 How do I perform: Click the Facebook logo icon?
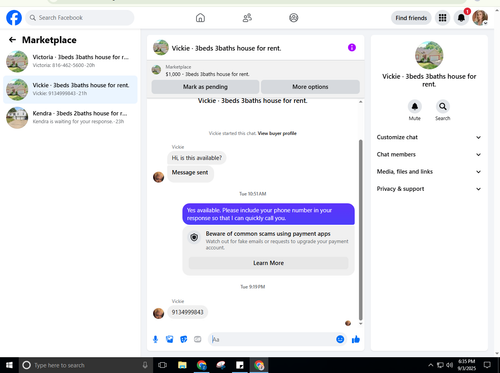click(14, 18)
